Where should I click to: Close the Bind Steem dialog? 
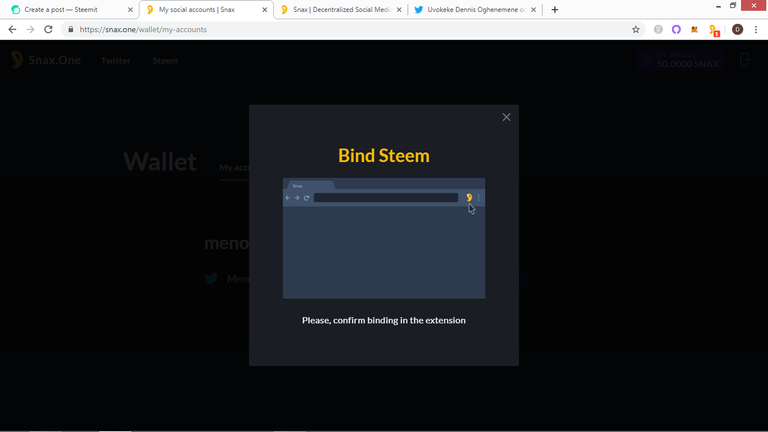(506, 117)
